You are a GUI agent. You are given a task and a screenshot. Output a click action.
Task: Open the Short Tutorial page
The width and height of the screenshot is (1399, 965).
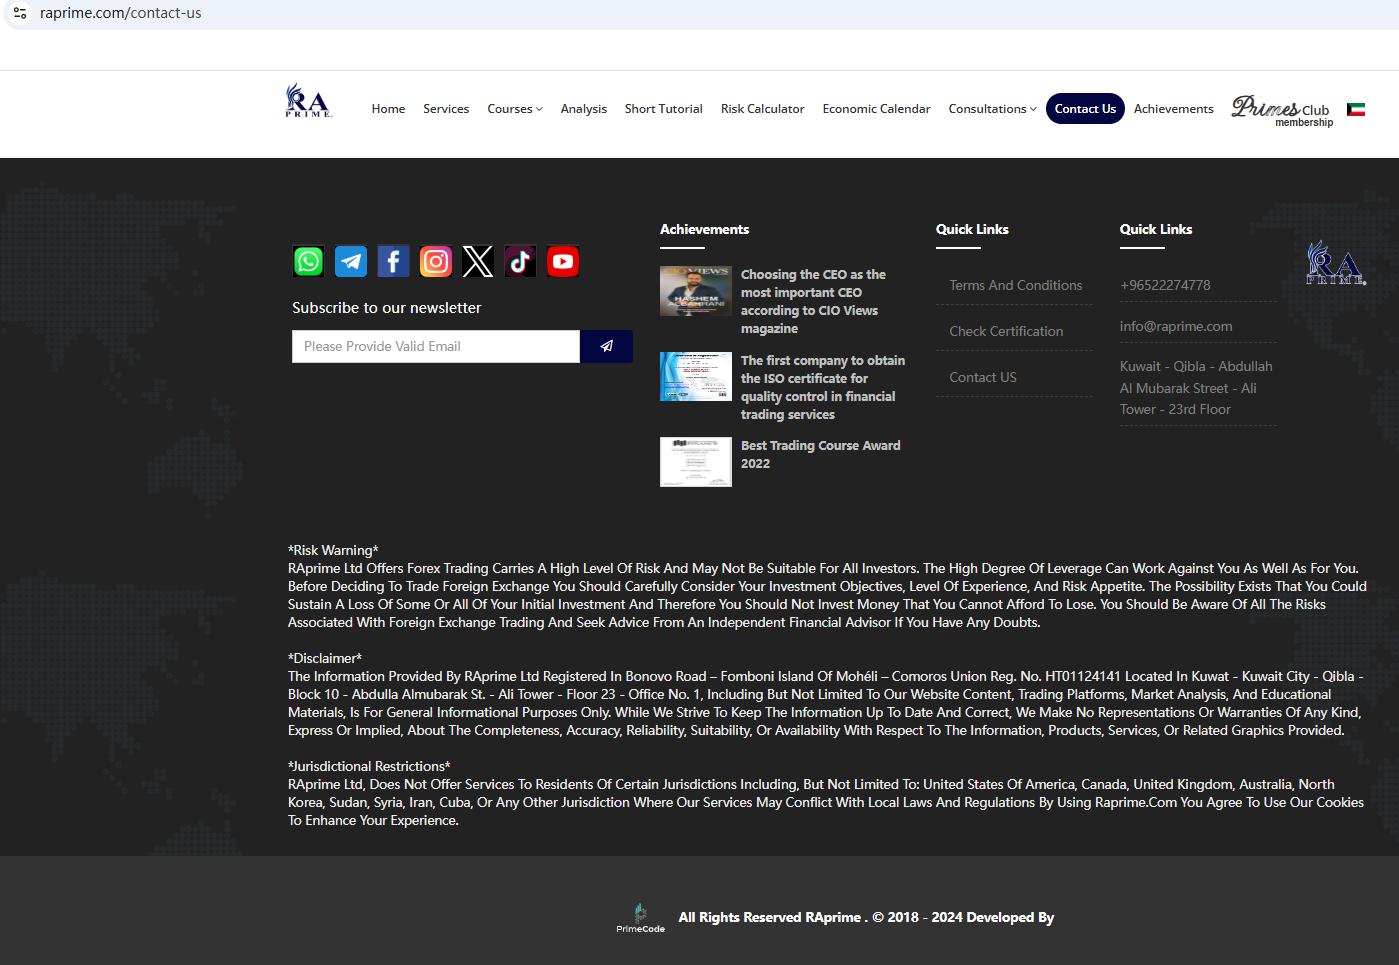[664, 109]
